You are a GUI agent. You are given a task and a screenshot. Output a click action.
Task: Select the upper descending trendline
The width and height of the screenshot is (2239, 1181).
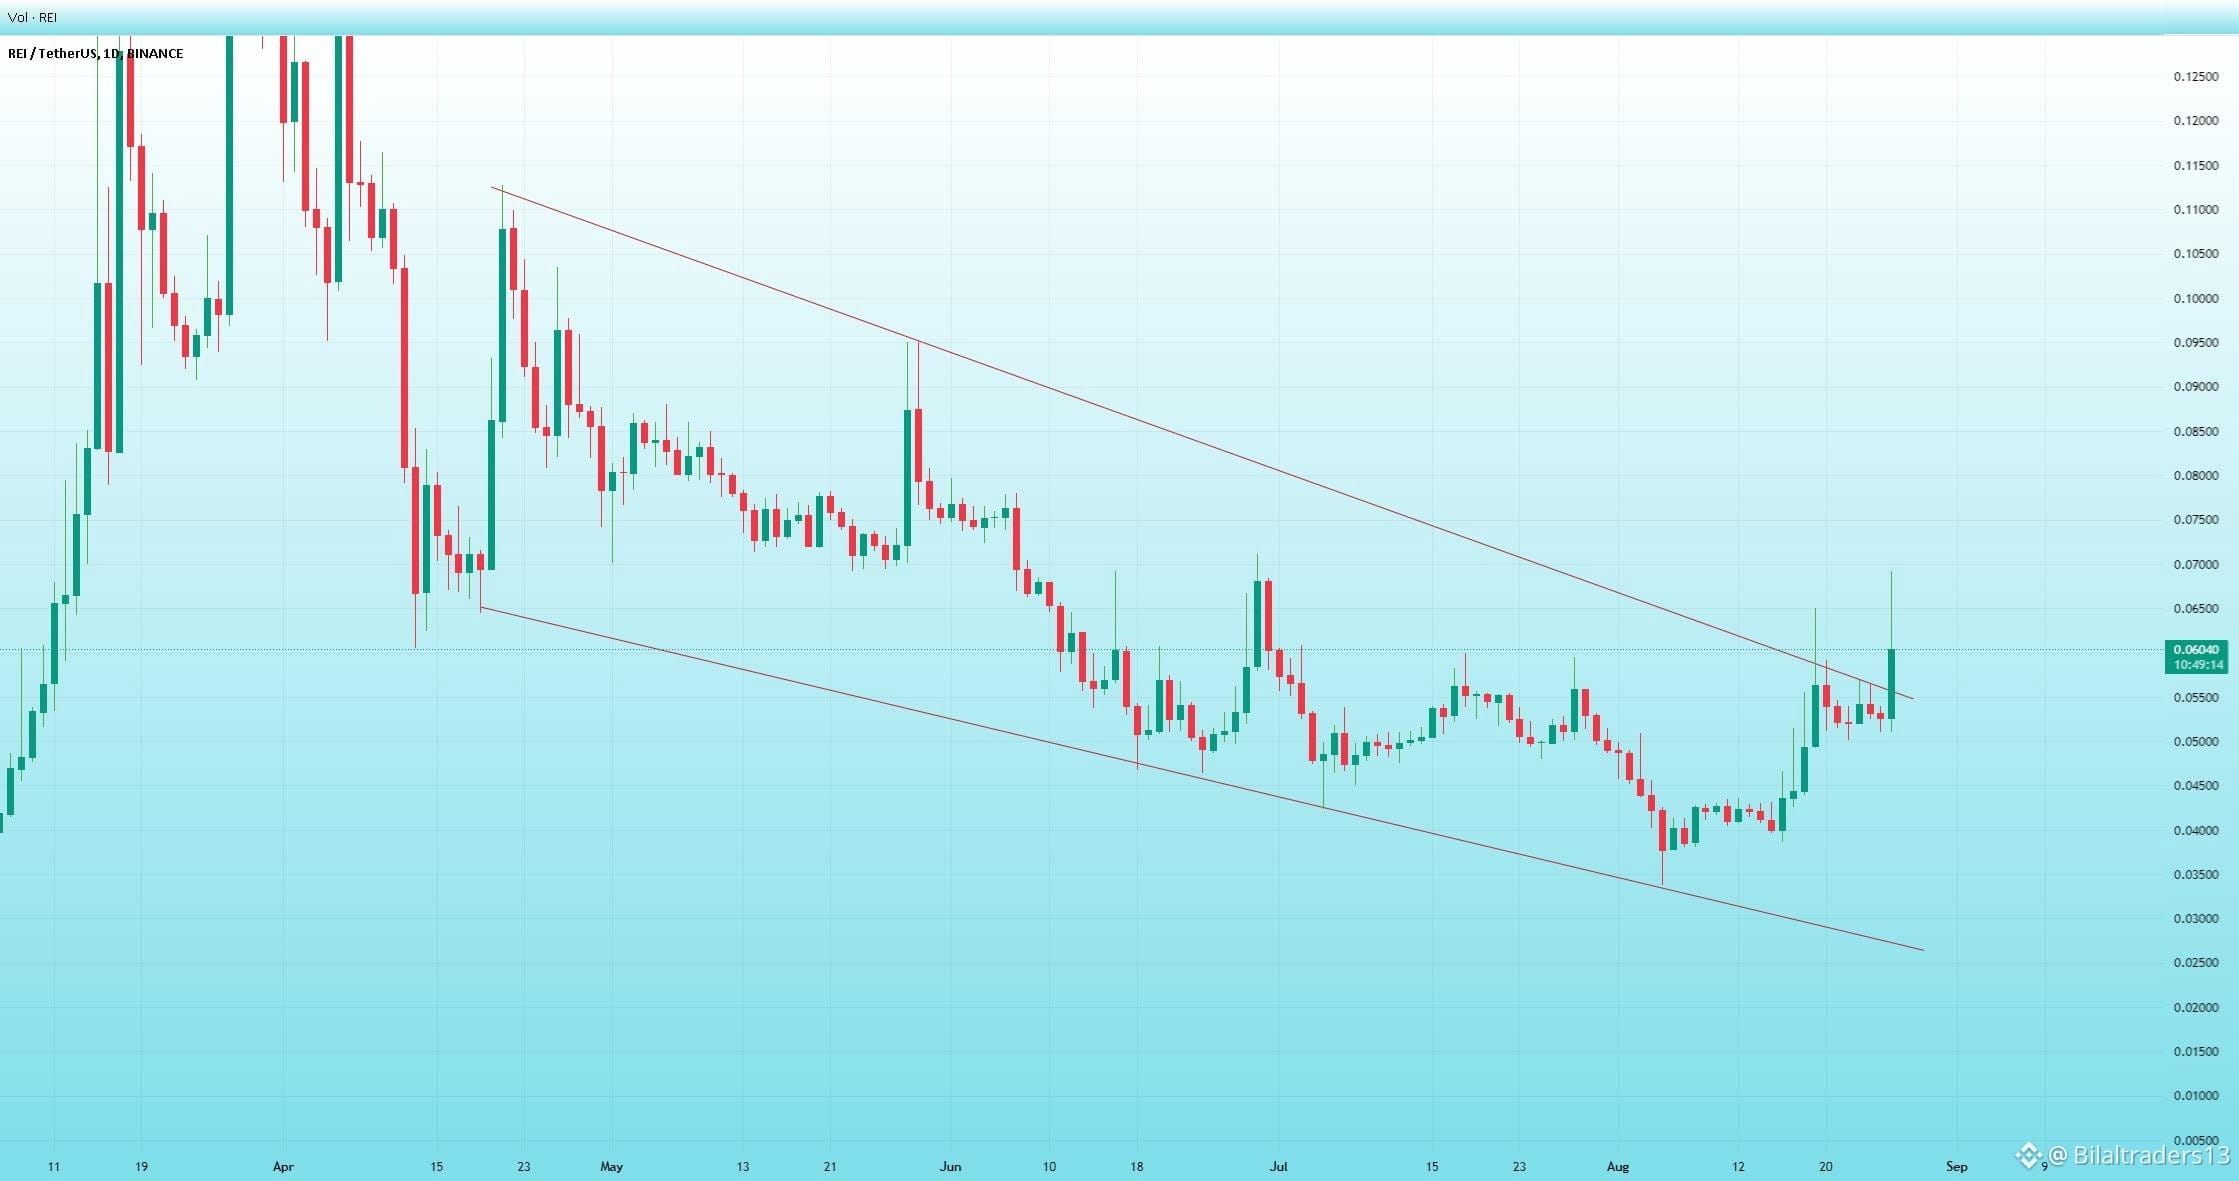pyautogui.click(x=1200, y=443)
